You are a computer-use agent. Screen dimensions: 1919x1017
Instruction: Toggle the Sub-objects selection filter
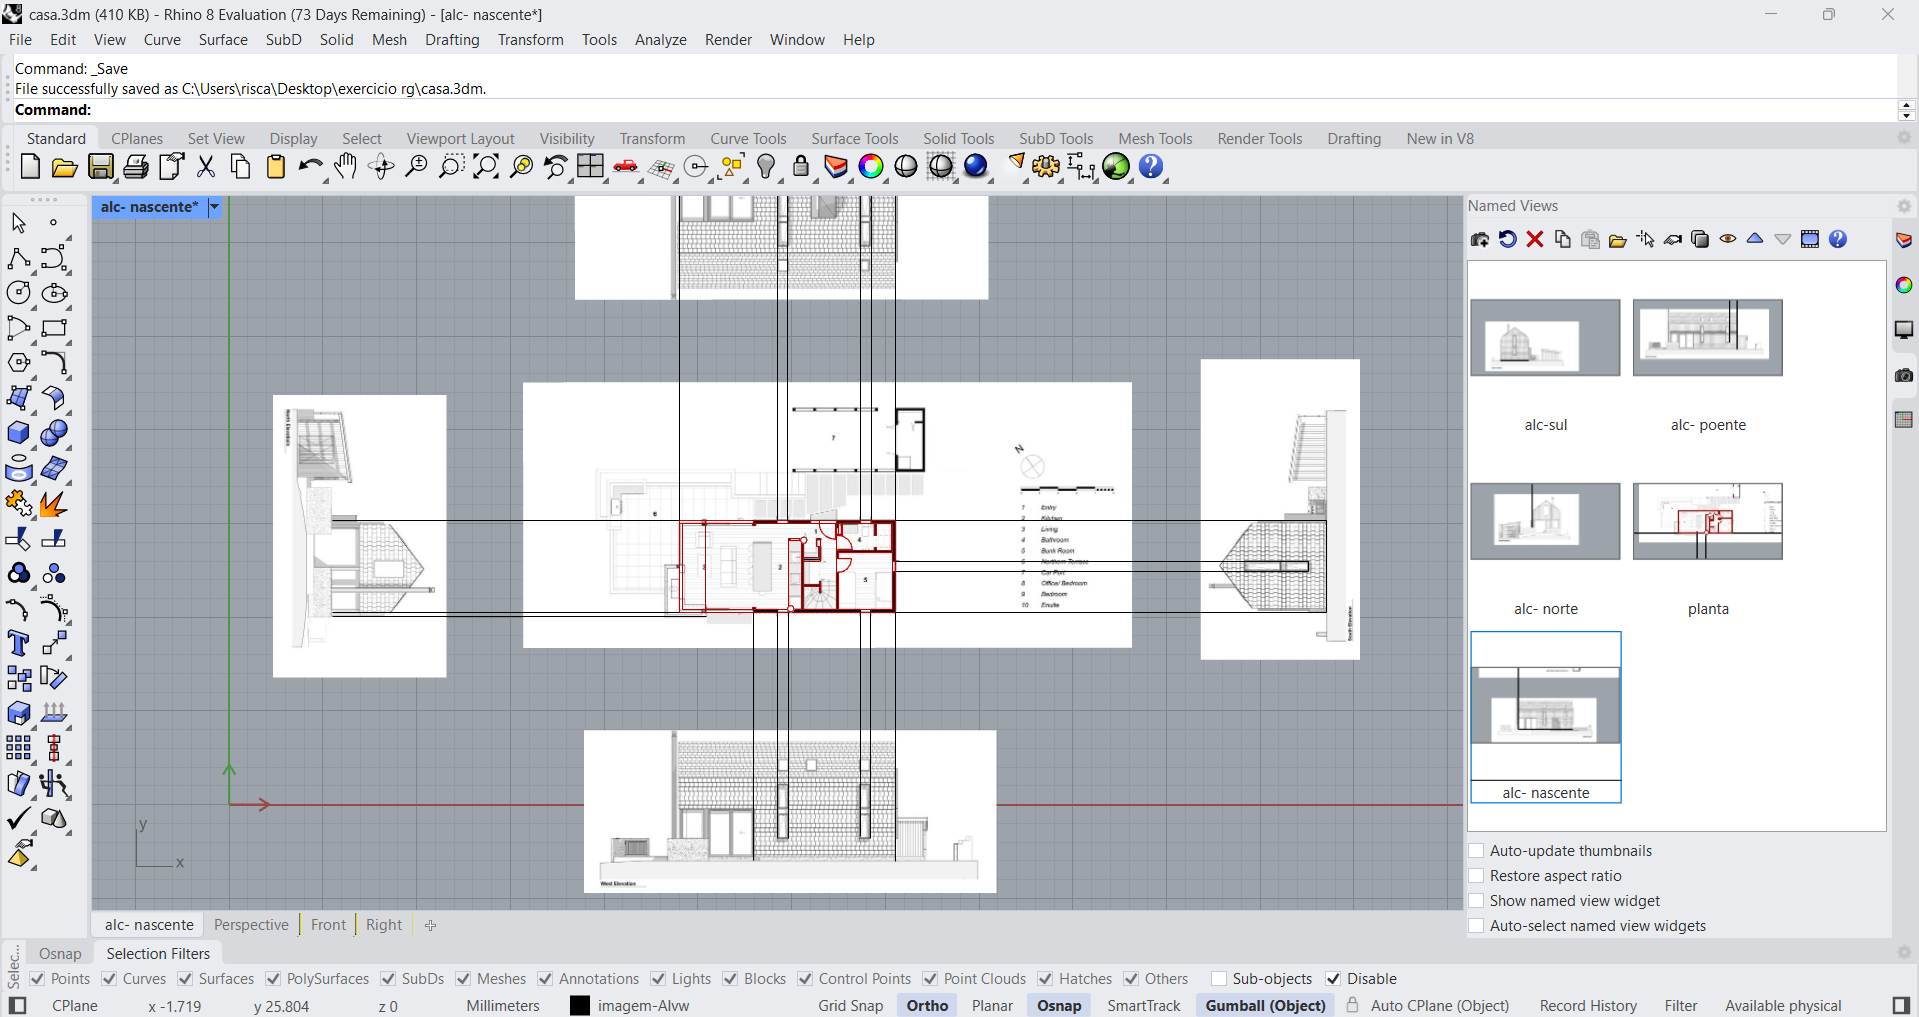pyautogui.click(x=1219, y=979)
